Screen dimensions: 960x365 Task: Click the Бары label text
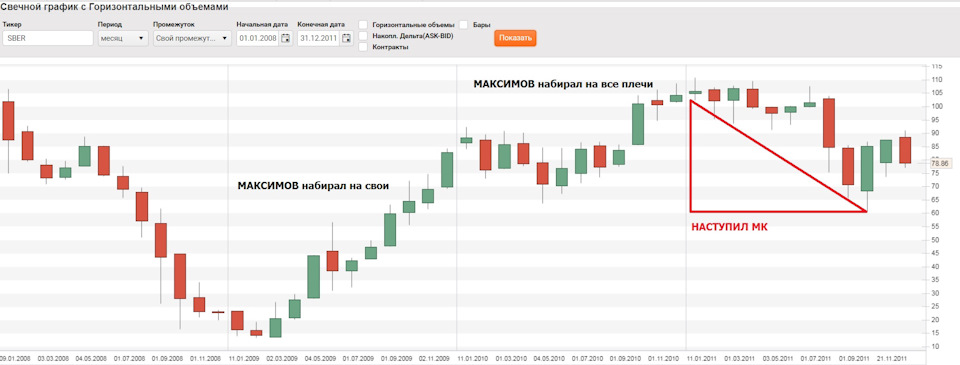click(482, 25)
